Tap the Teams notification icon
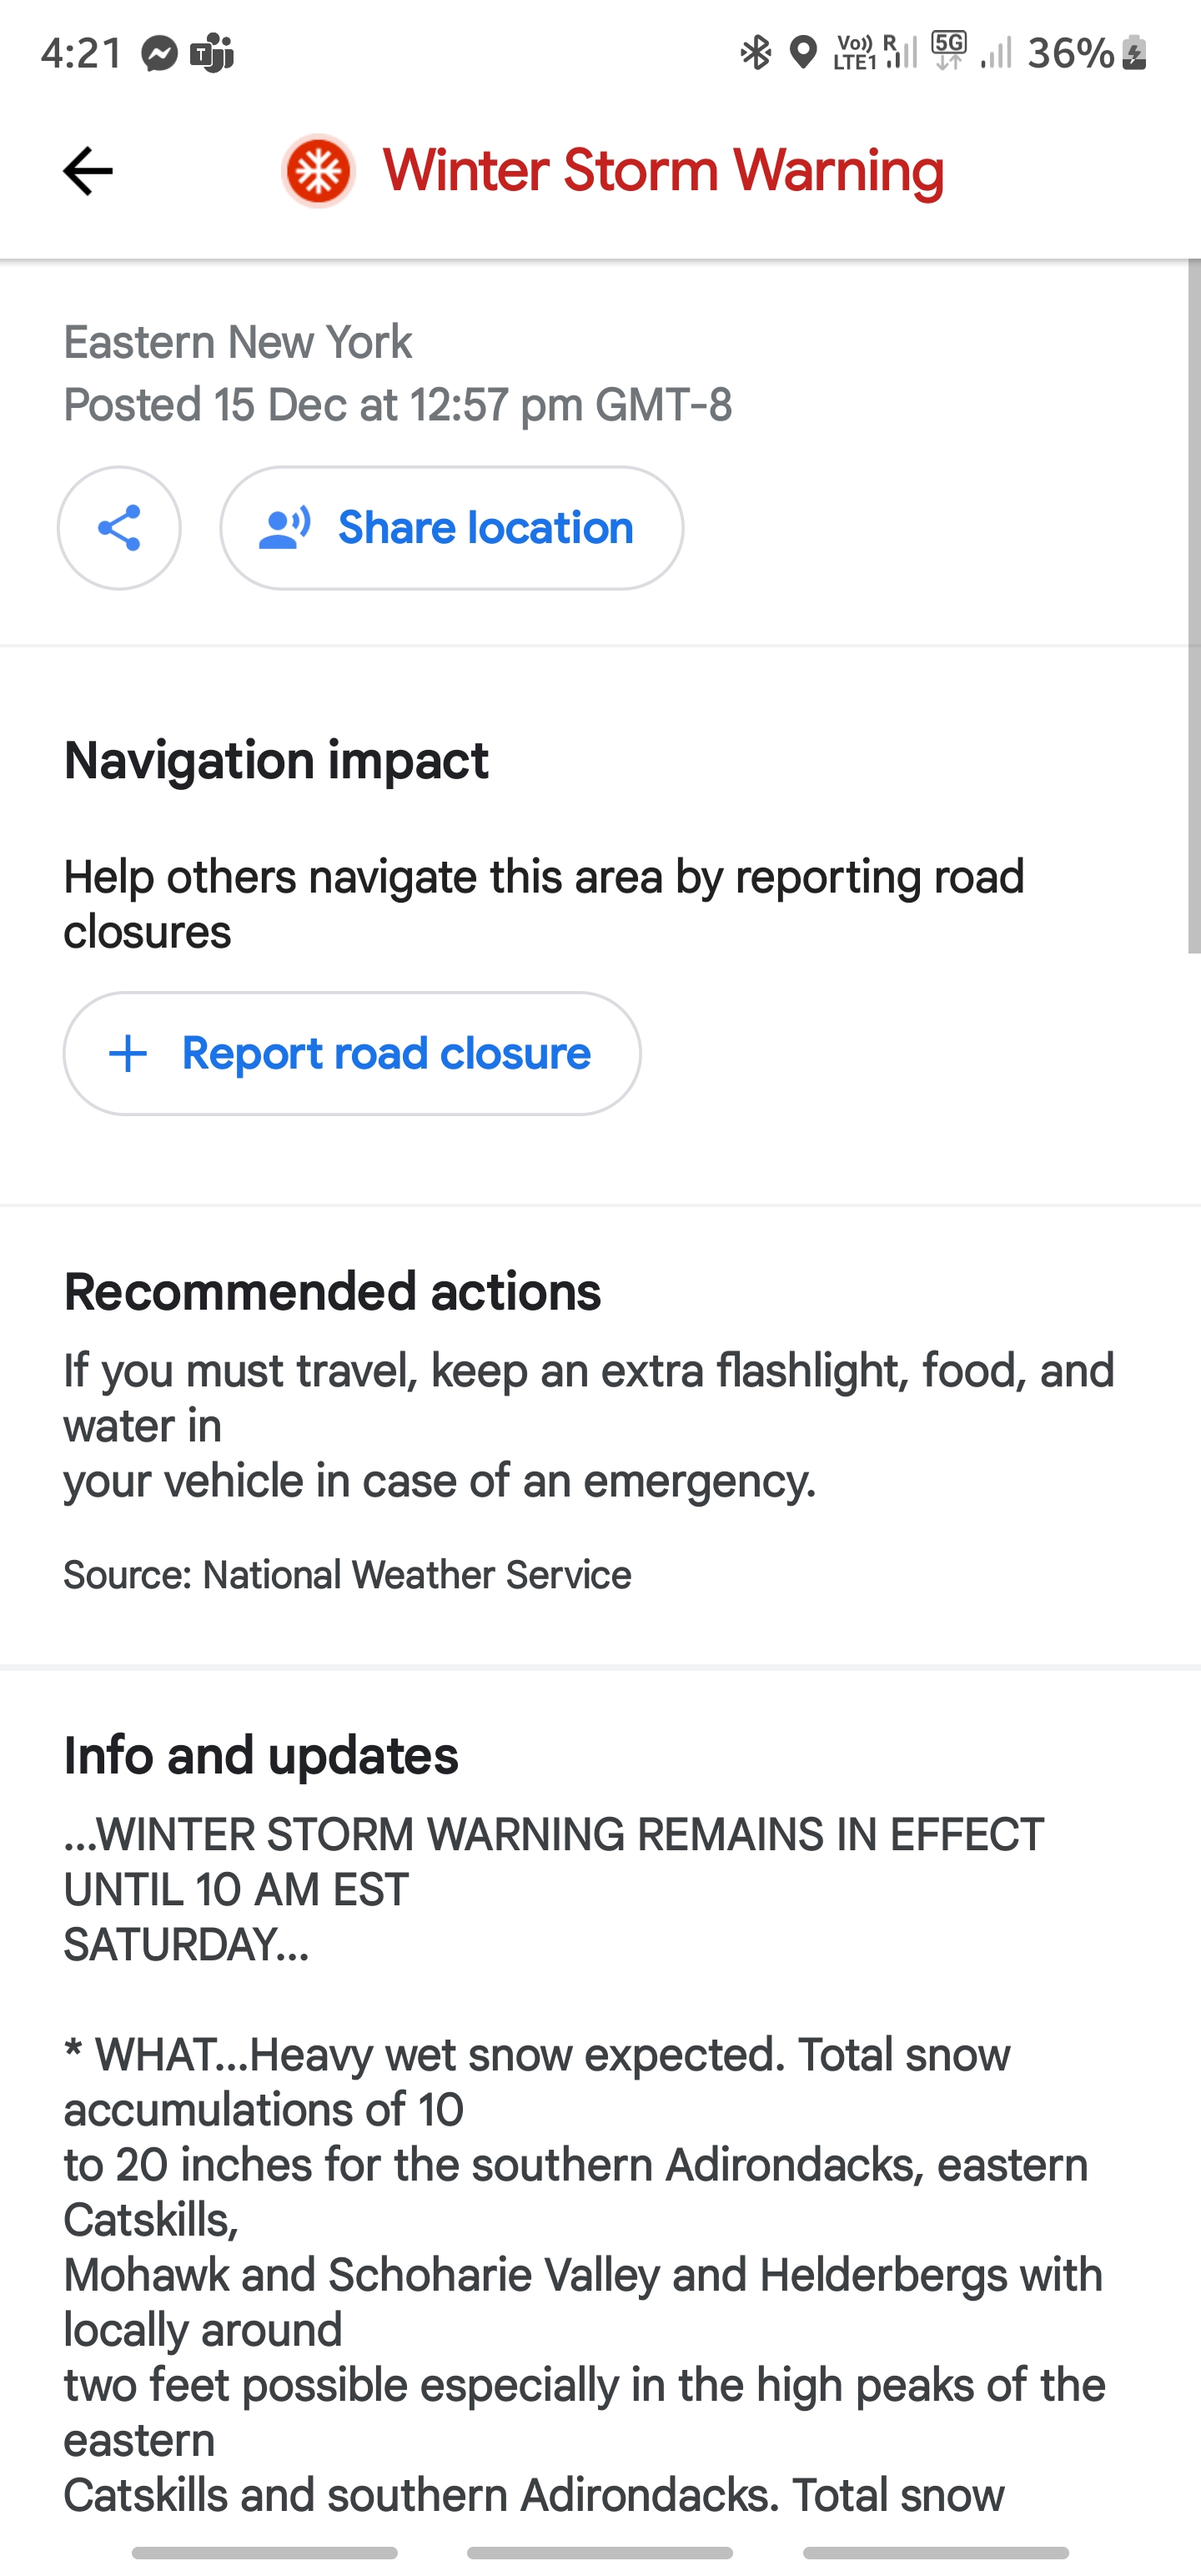 pos(212,53)
